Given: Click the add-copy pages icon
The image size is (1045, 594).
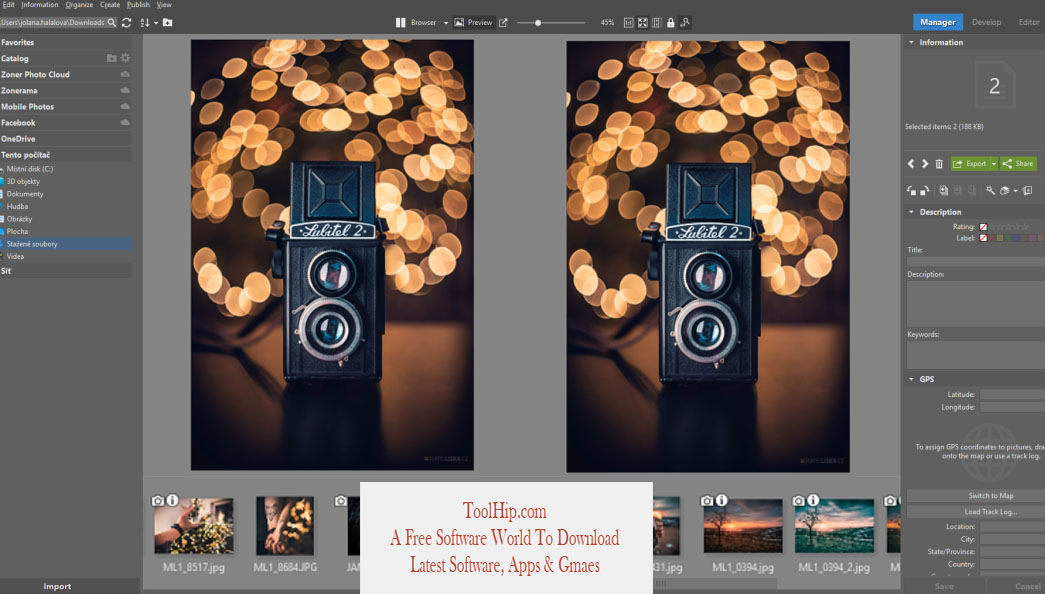Looking at the screenshot, I should (x=944, y=191).
